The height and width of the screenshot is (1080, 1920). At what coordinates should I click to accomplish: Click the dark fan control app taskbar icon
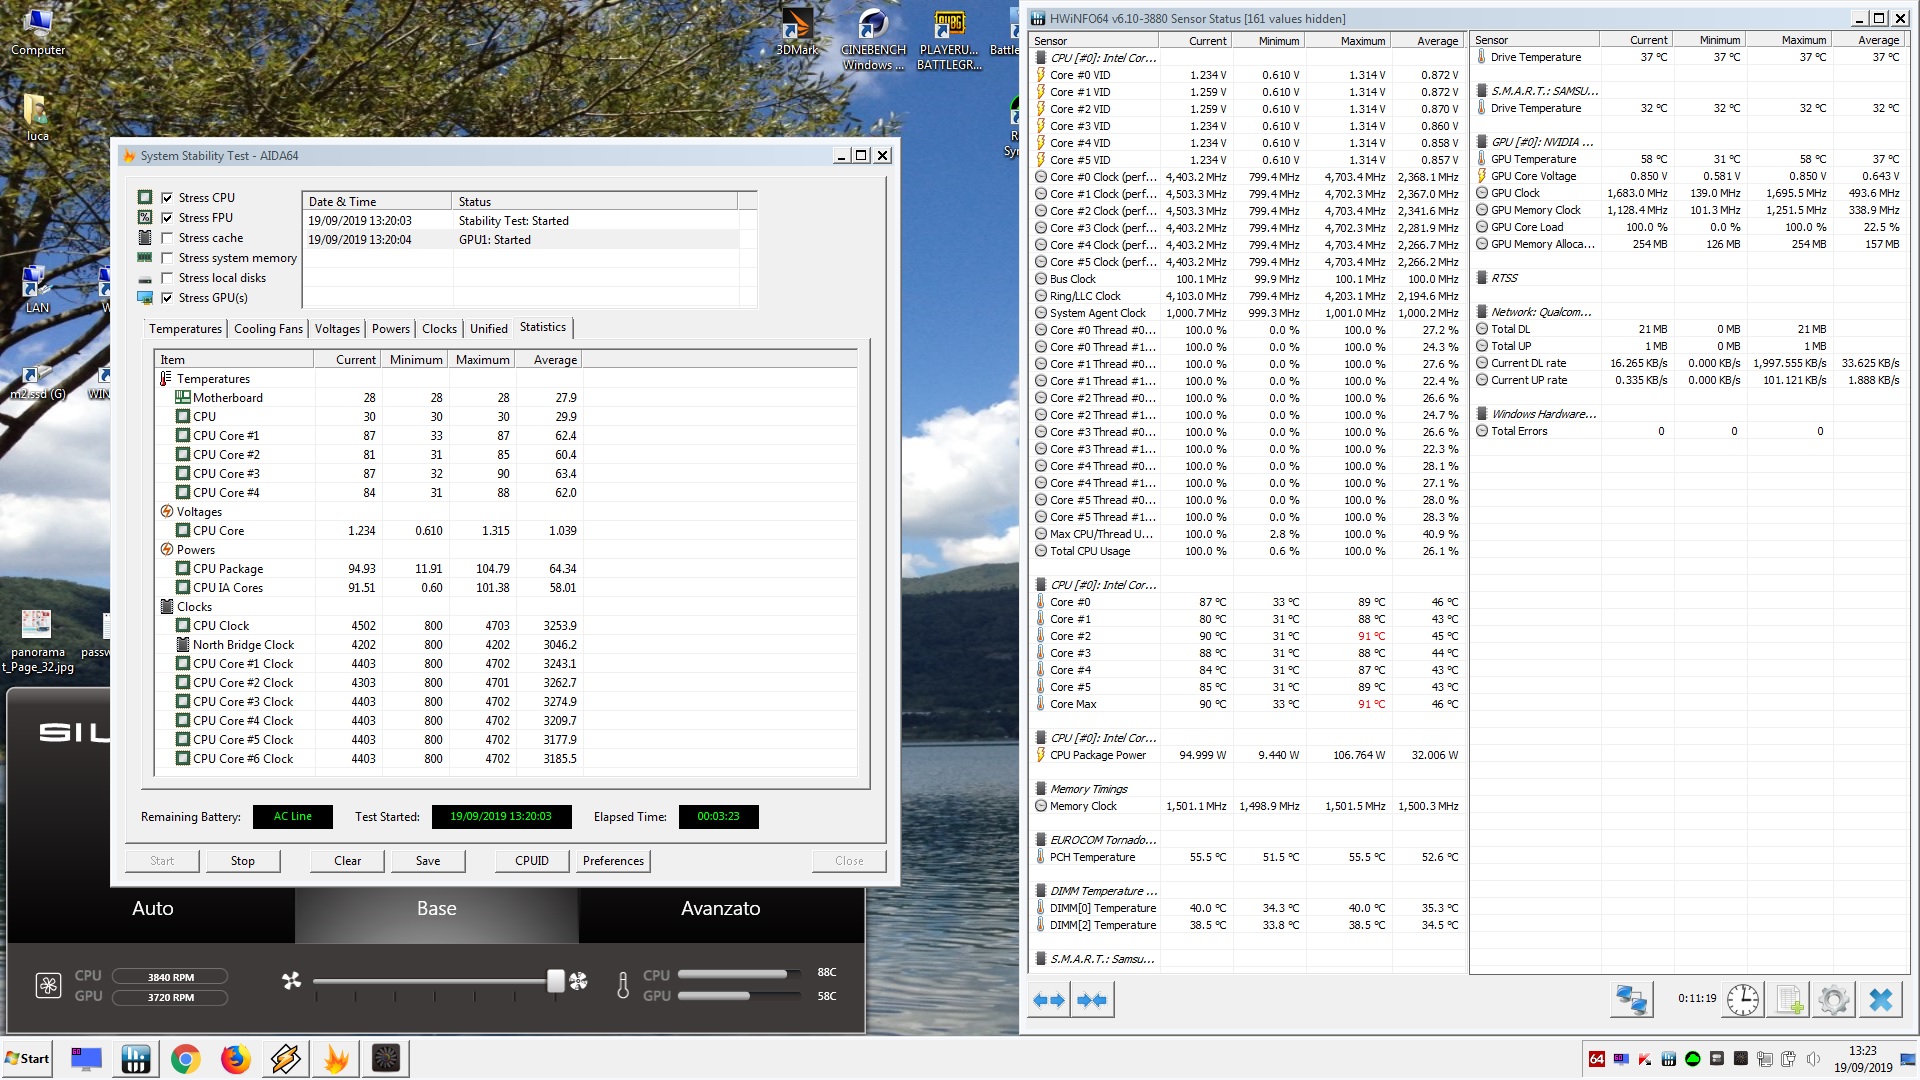pos(385,1058)
